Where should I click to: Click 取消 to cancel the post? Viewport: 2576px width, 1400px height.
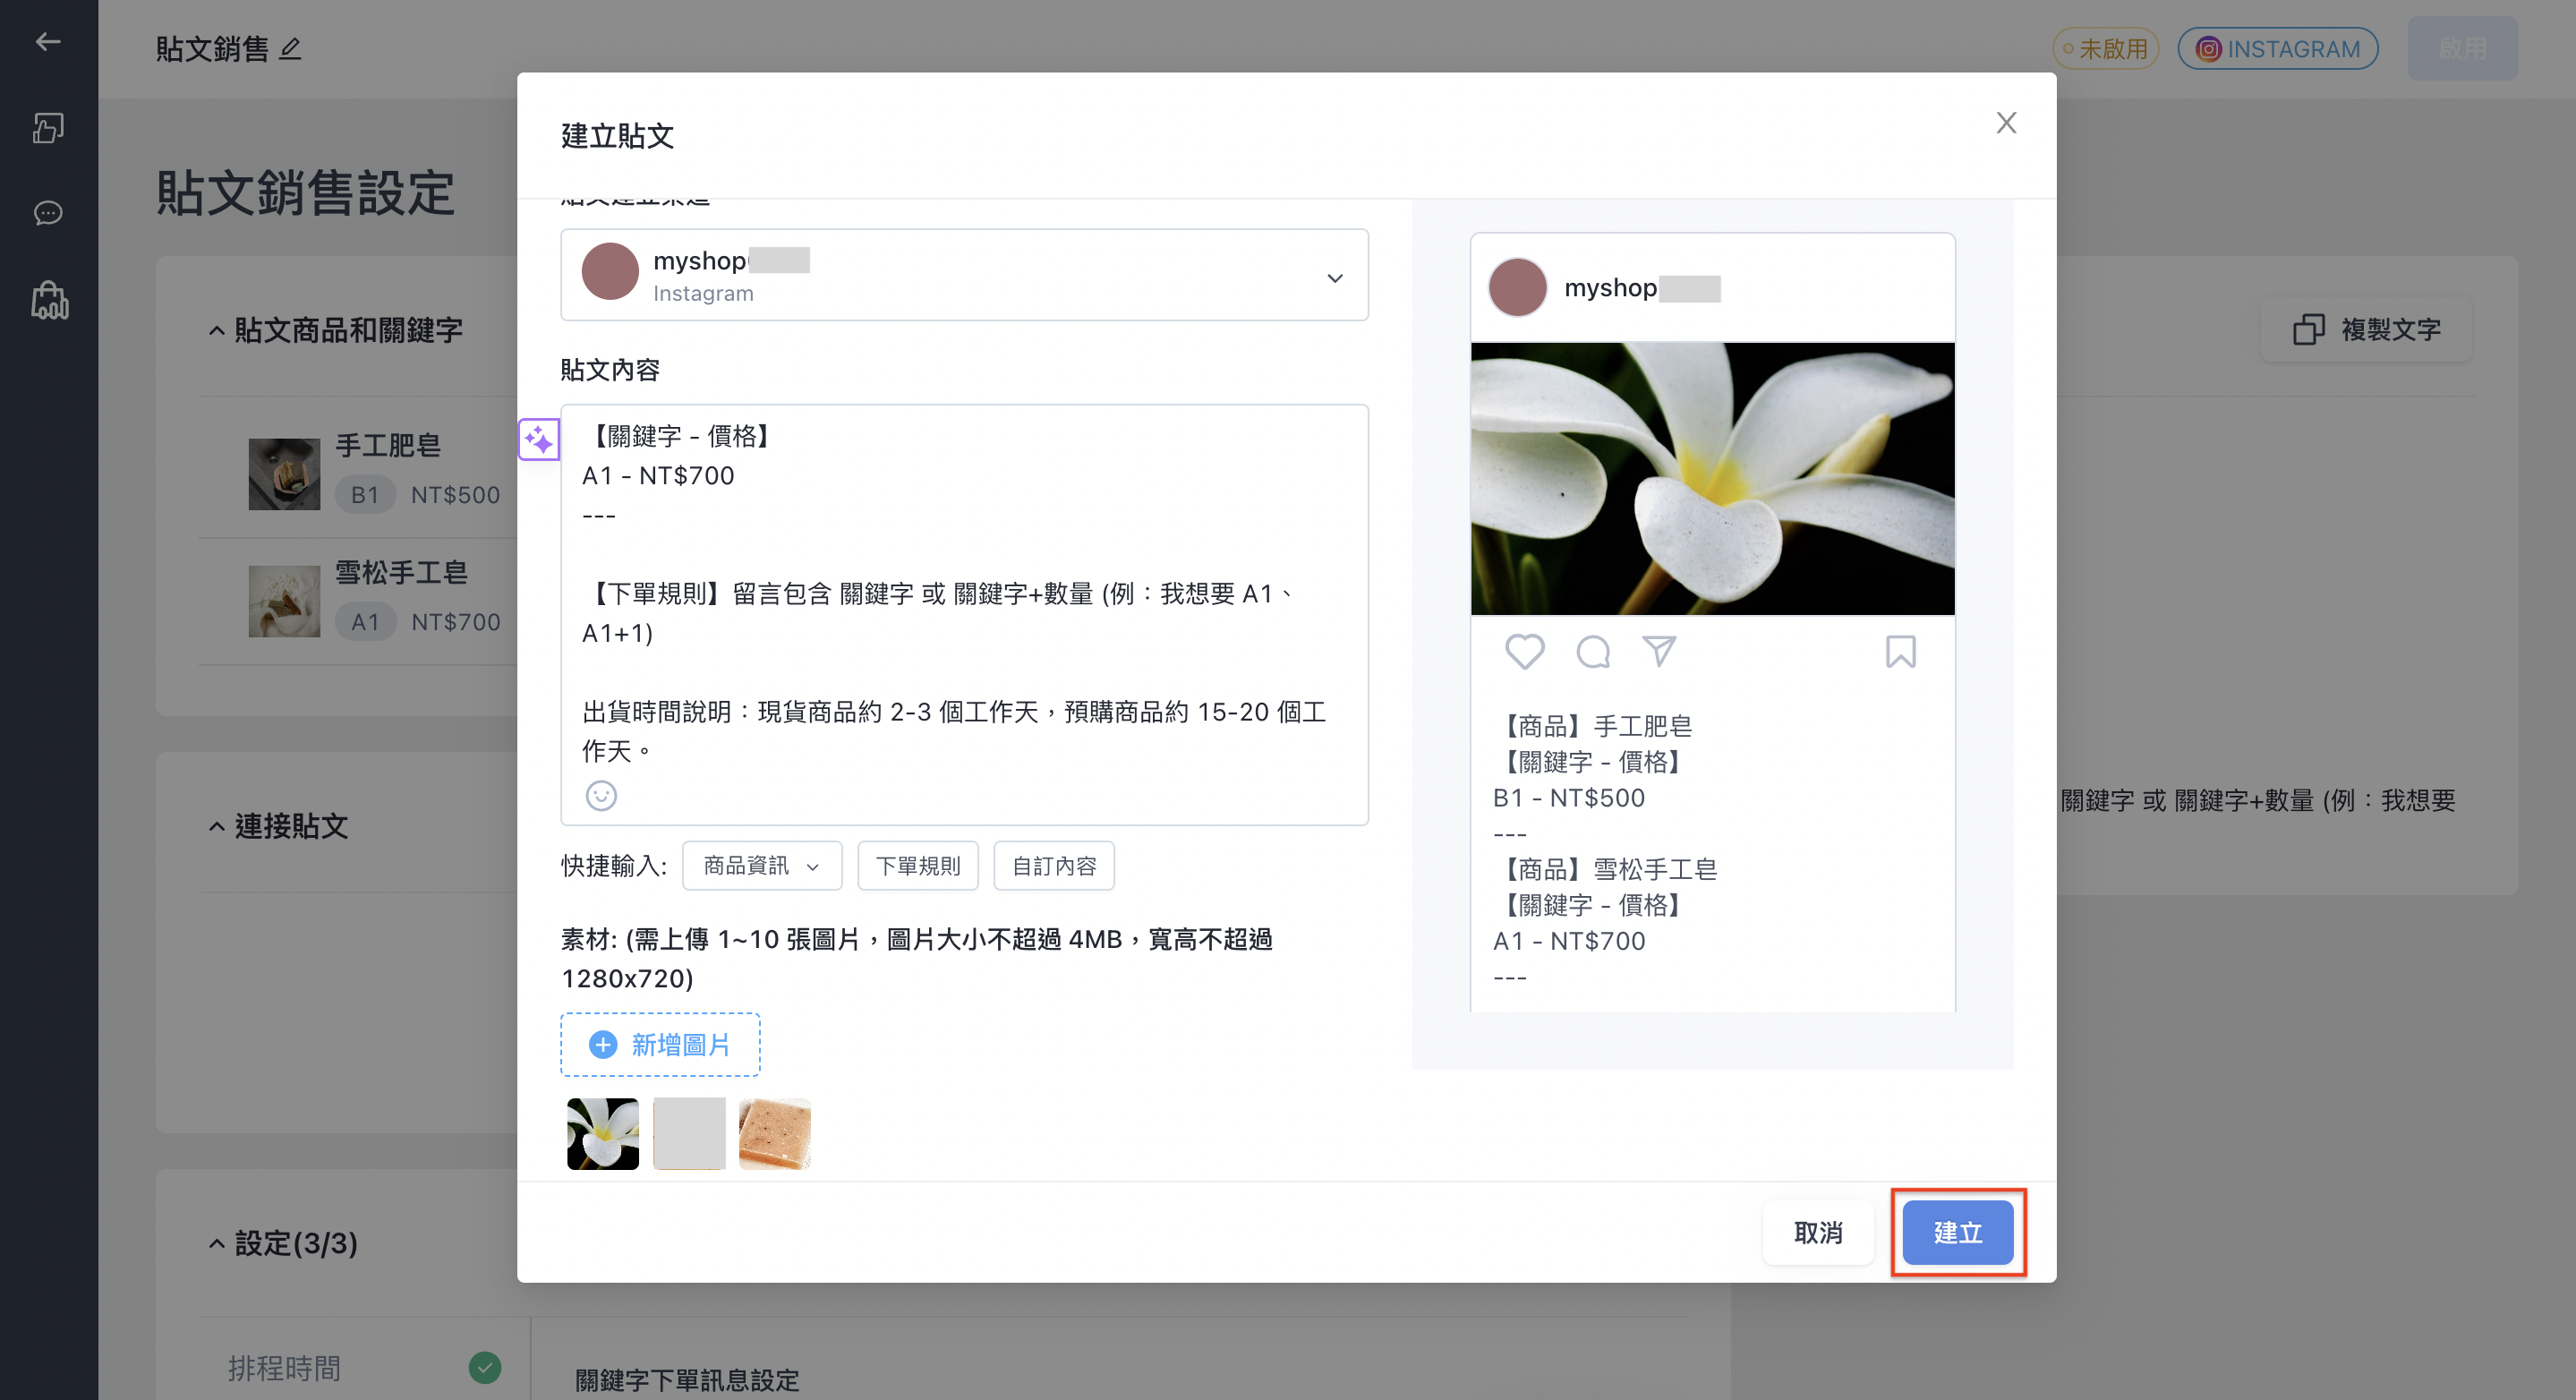(1818, 1232)
